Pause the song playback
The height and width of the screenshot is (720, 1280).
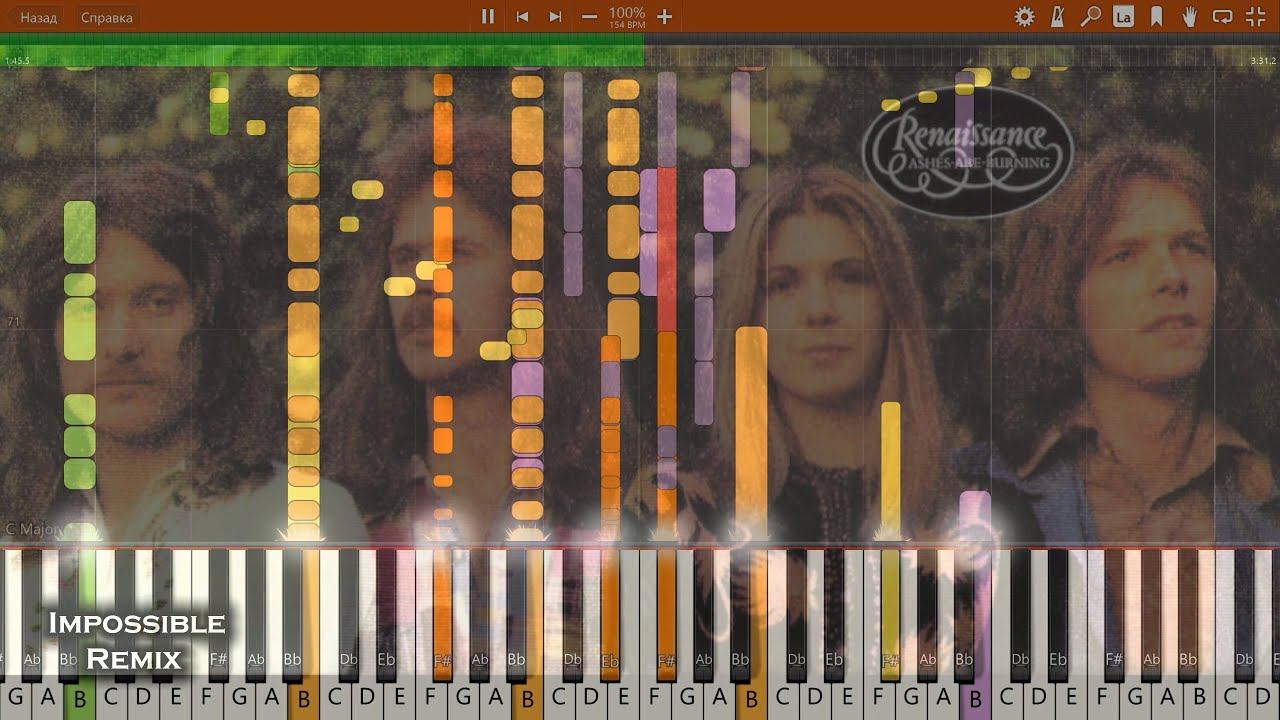pyautogui.click(x=488, y=16)
